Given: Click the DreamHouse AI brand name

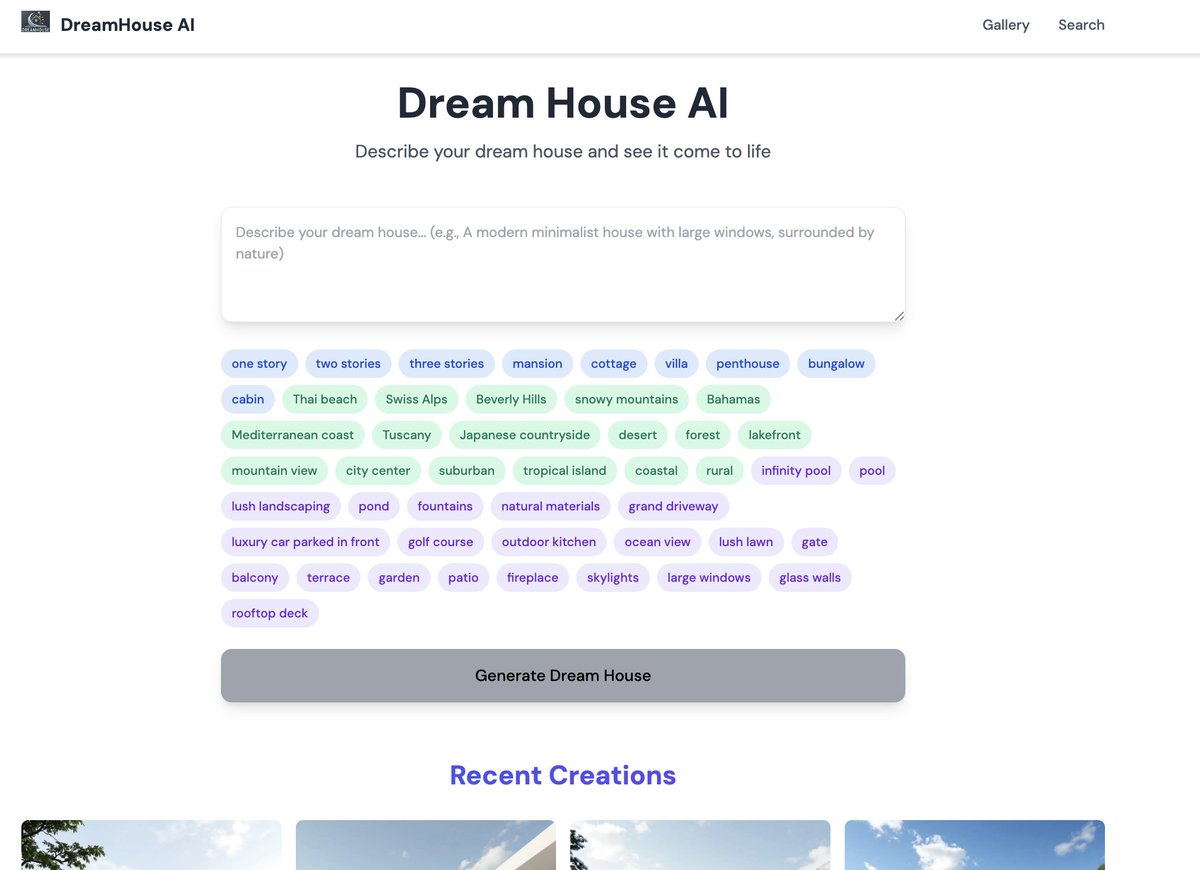Looking at the screenshot, I should [128, 25].
